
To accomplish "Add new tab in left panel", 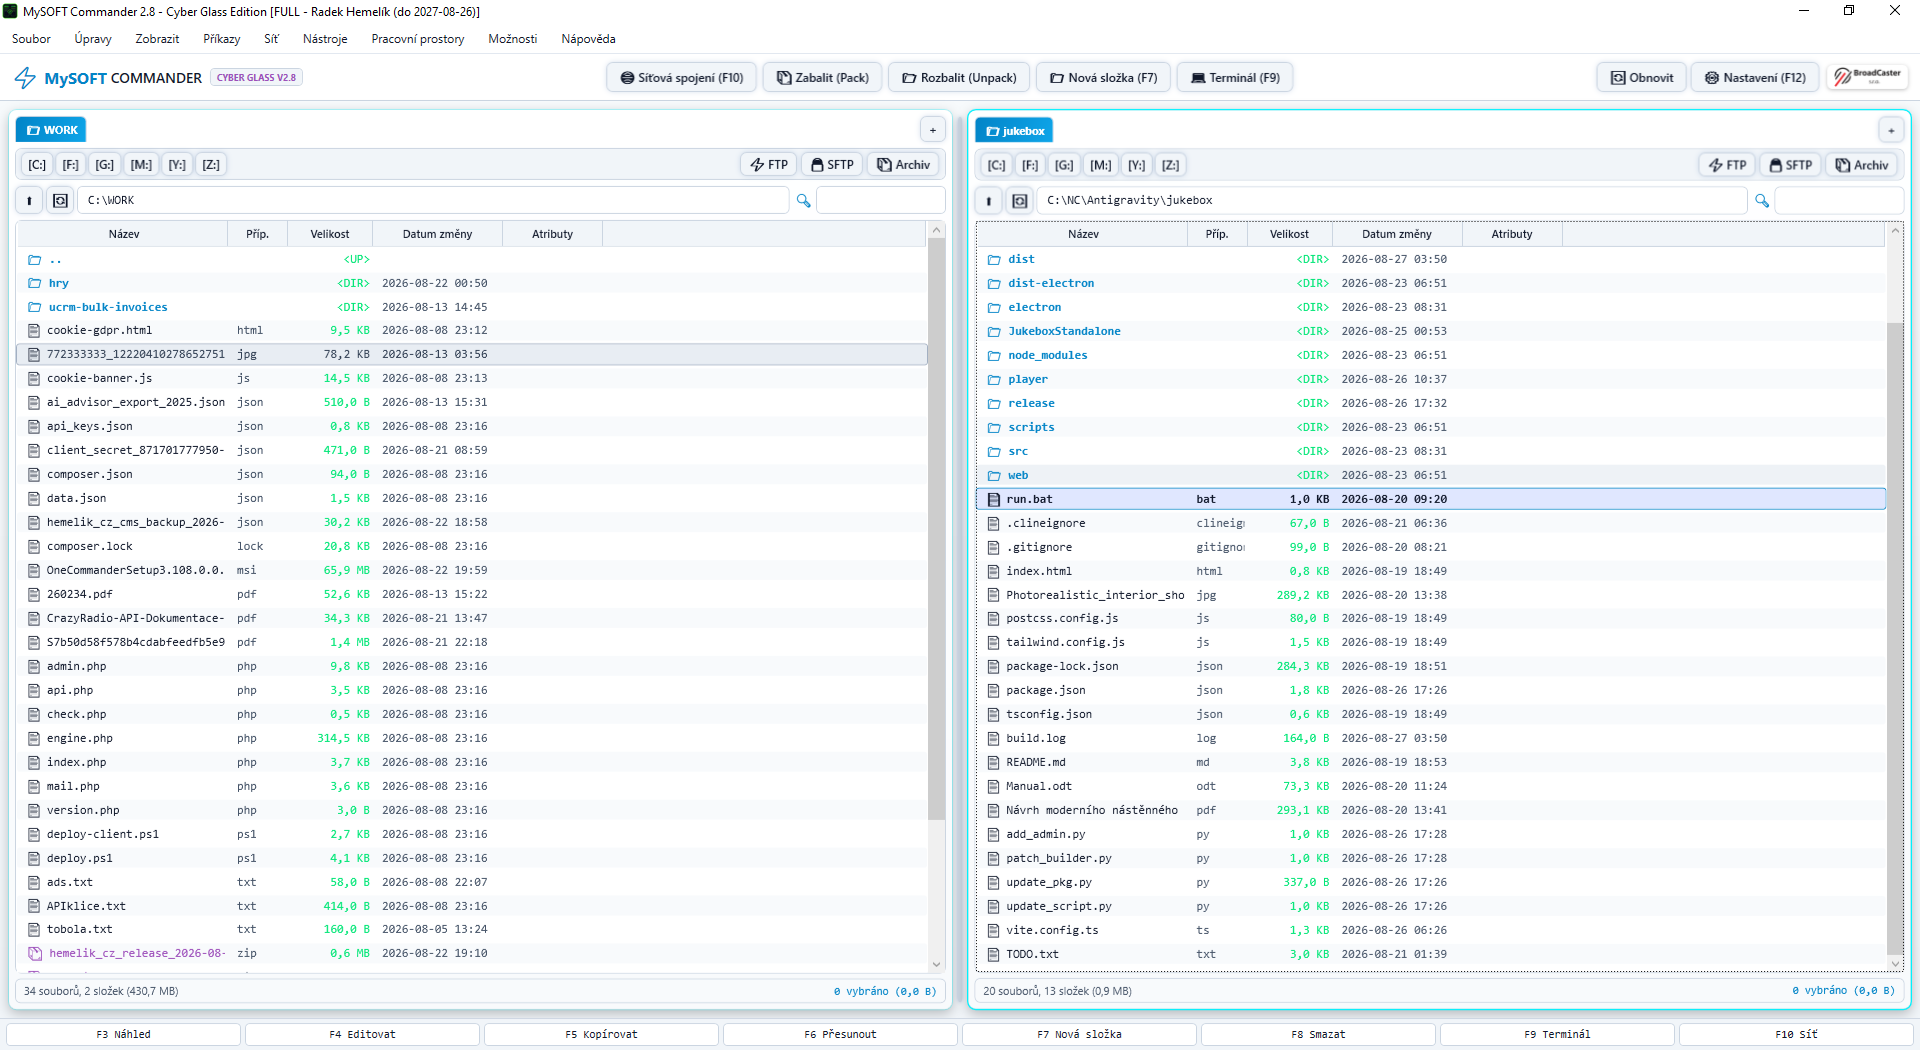I will (x=932, y=130).
